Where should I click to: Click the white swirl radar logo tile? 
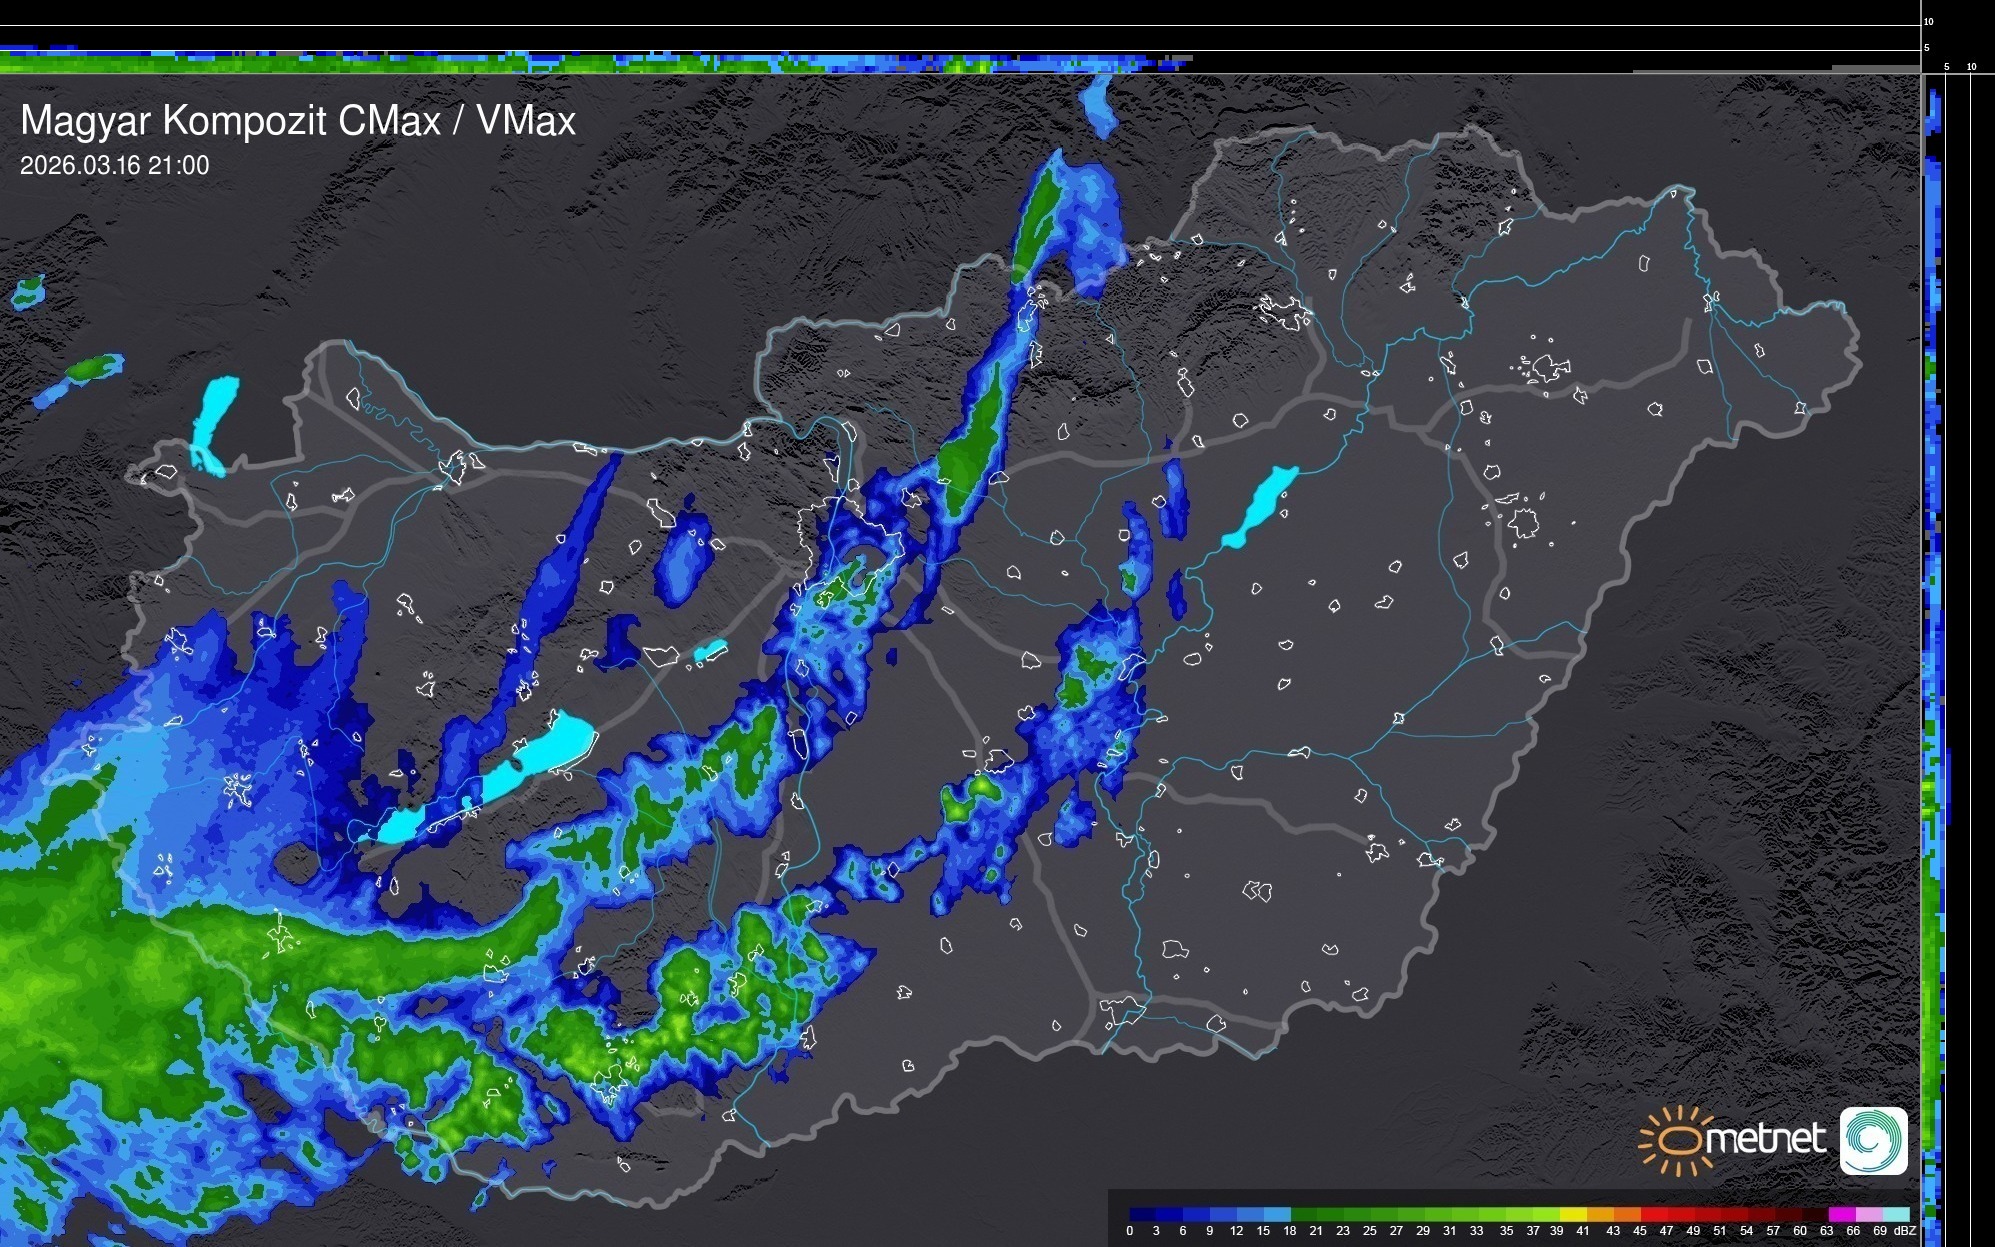(x=1873, y=1140)
